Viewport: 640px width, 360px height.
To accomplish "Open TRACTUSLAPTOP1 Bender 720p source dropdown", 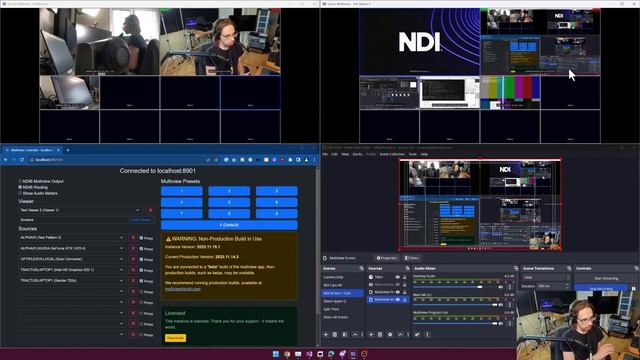I will [71, 281].
